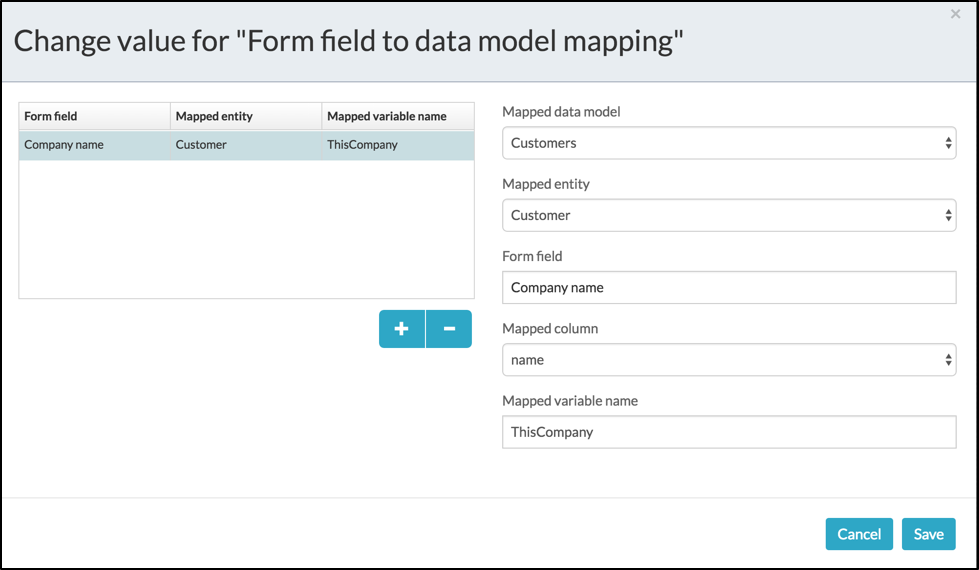This screenshot has width=979, height=570.
Task: Add a new mapping with the plus button
Action: pyautogui.click(x=402, y=329)
